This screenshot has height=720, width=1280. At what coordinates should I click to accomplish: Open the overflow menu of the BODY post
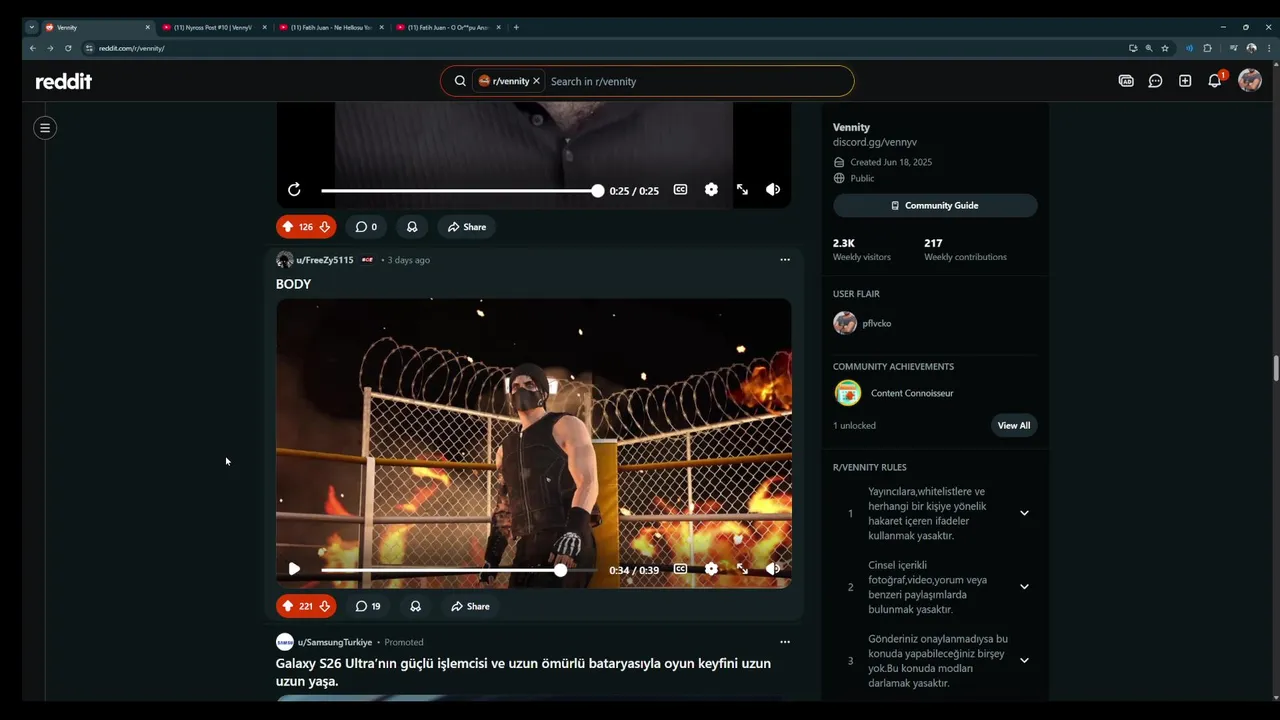(785, 260)
